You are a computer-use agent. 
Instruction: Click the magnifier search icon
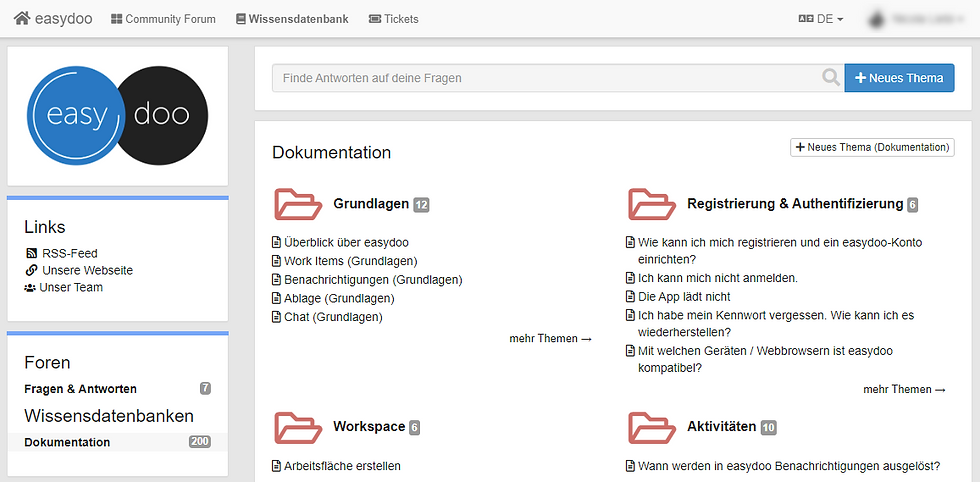[x=831, y=78]
